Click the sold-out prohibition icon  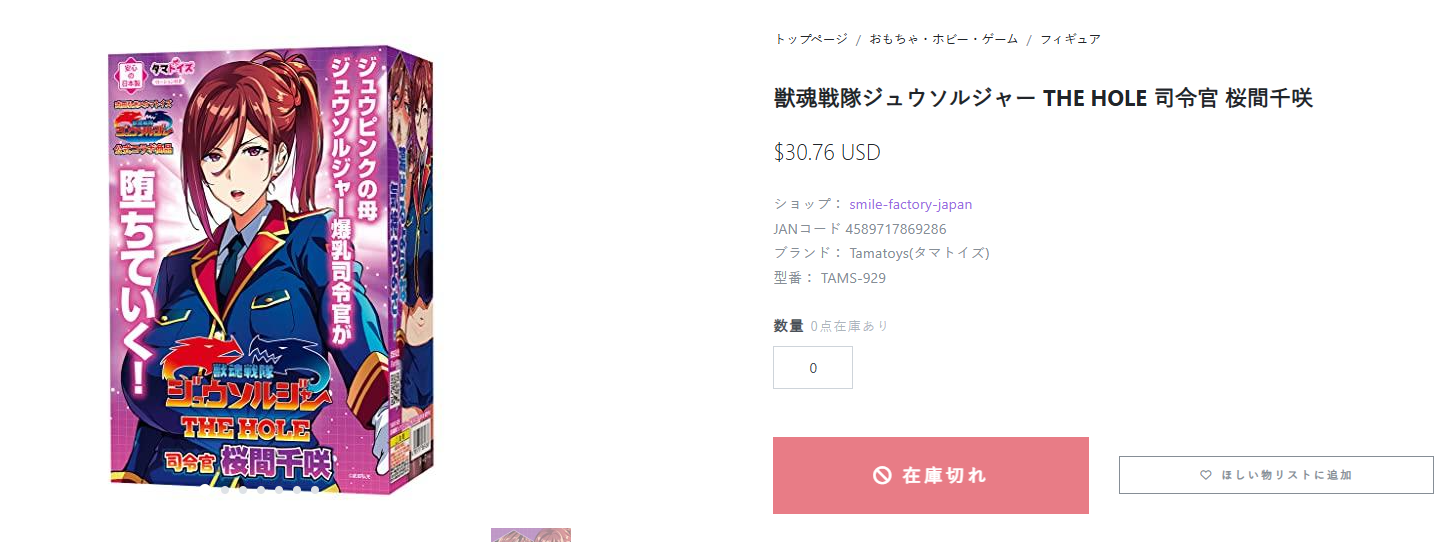click(882, 476)
